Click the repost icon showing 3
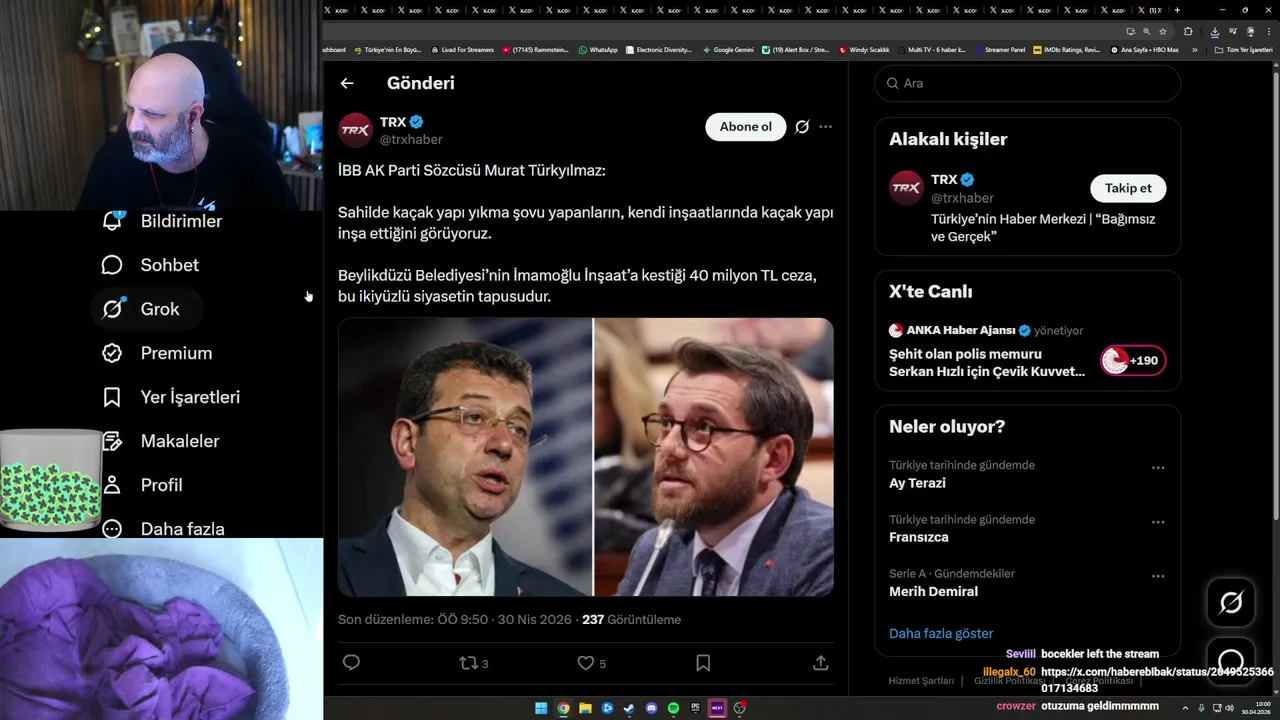The image size is (1280, 720). (473, 663)
